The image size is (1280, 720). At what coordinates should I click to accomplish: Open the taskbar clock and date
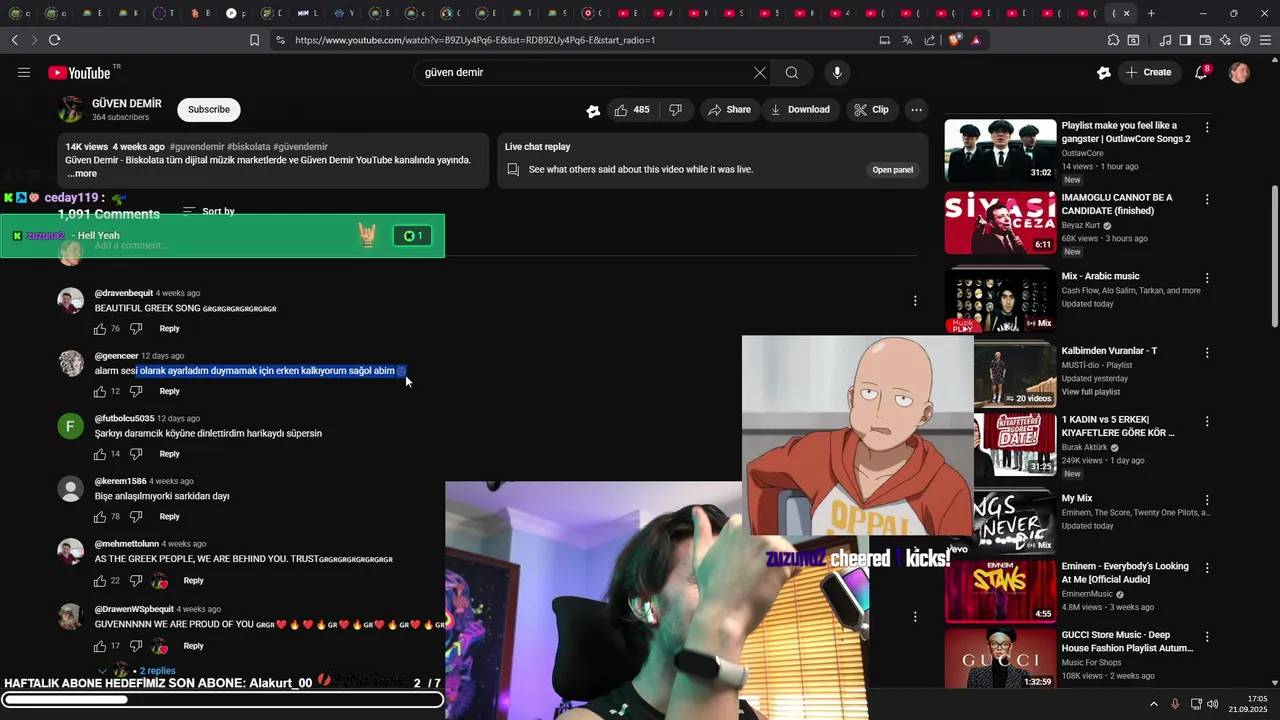pos(1248,704)
